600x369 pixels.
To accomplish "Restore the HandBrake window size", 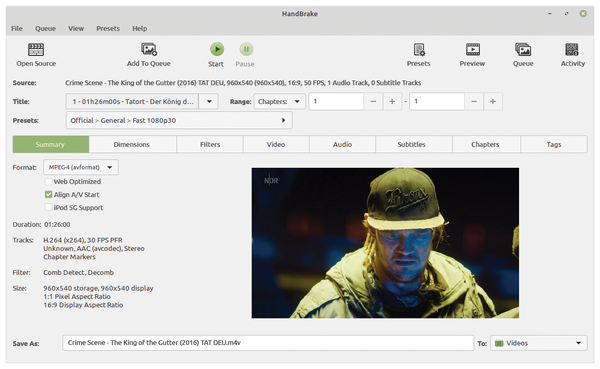I will 566,14.
